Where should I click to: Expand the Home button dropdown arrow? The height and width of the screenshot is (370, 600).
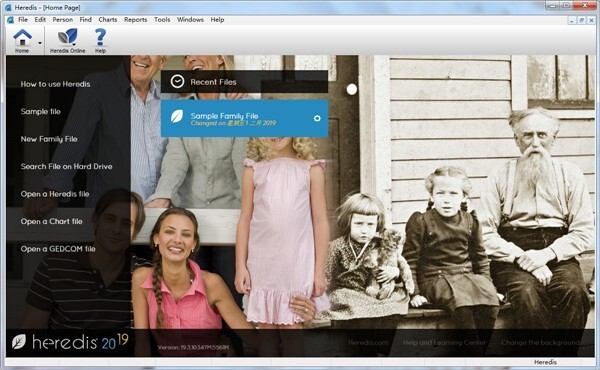click(x=40, y=43)
